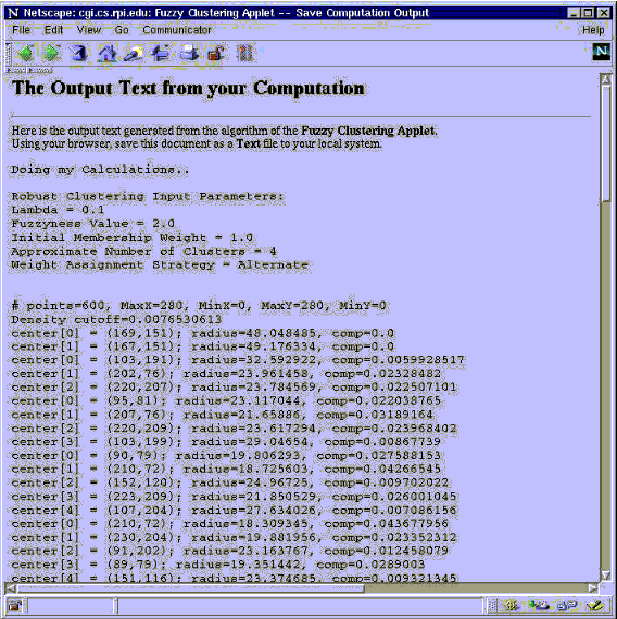Open Discussions from the component bar
The image size is (617, 619).
567,605
